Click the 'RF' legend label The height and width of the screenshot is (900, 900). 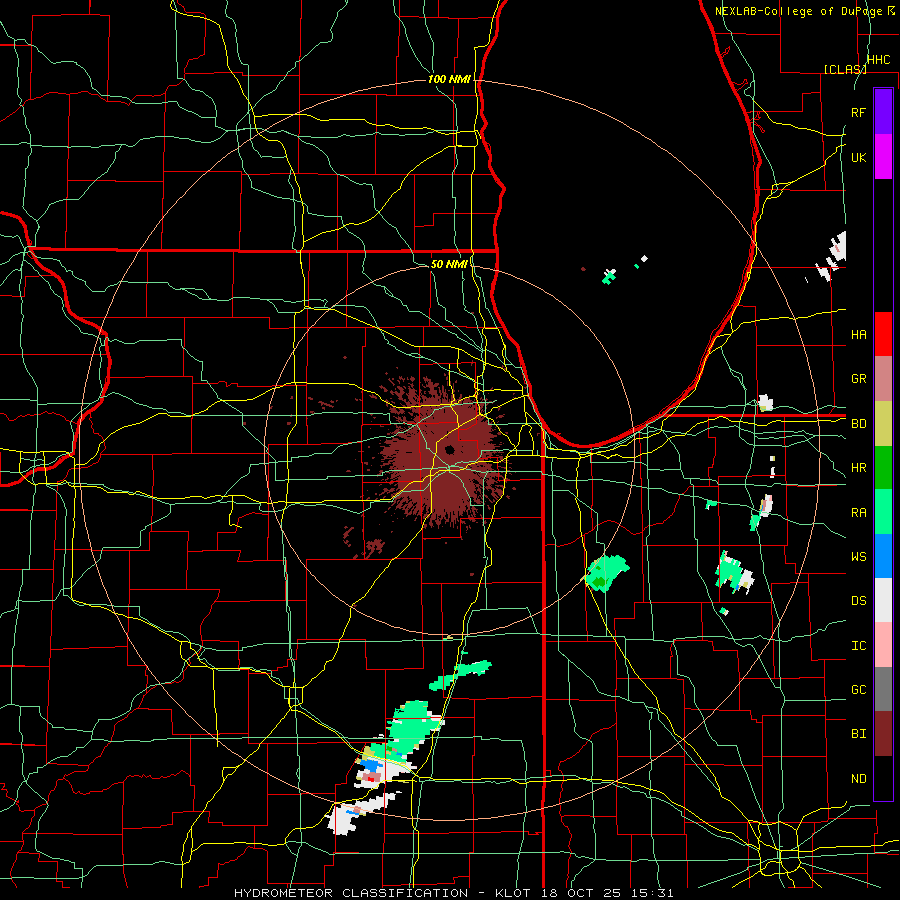pyautogui.click(x=858, y=112)
